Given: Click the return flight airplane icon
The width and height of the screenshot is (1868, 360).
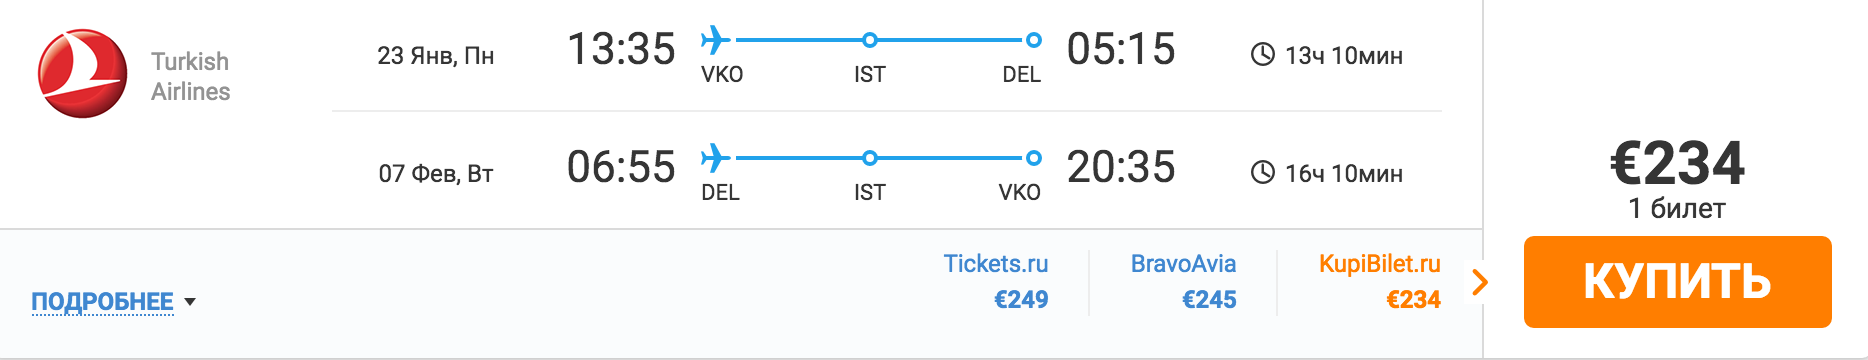Looking at the screenshot, I should pos(716,158).
